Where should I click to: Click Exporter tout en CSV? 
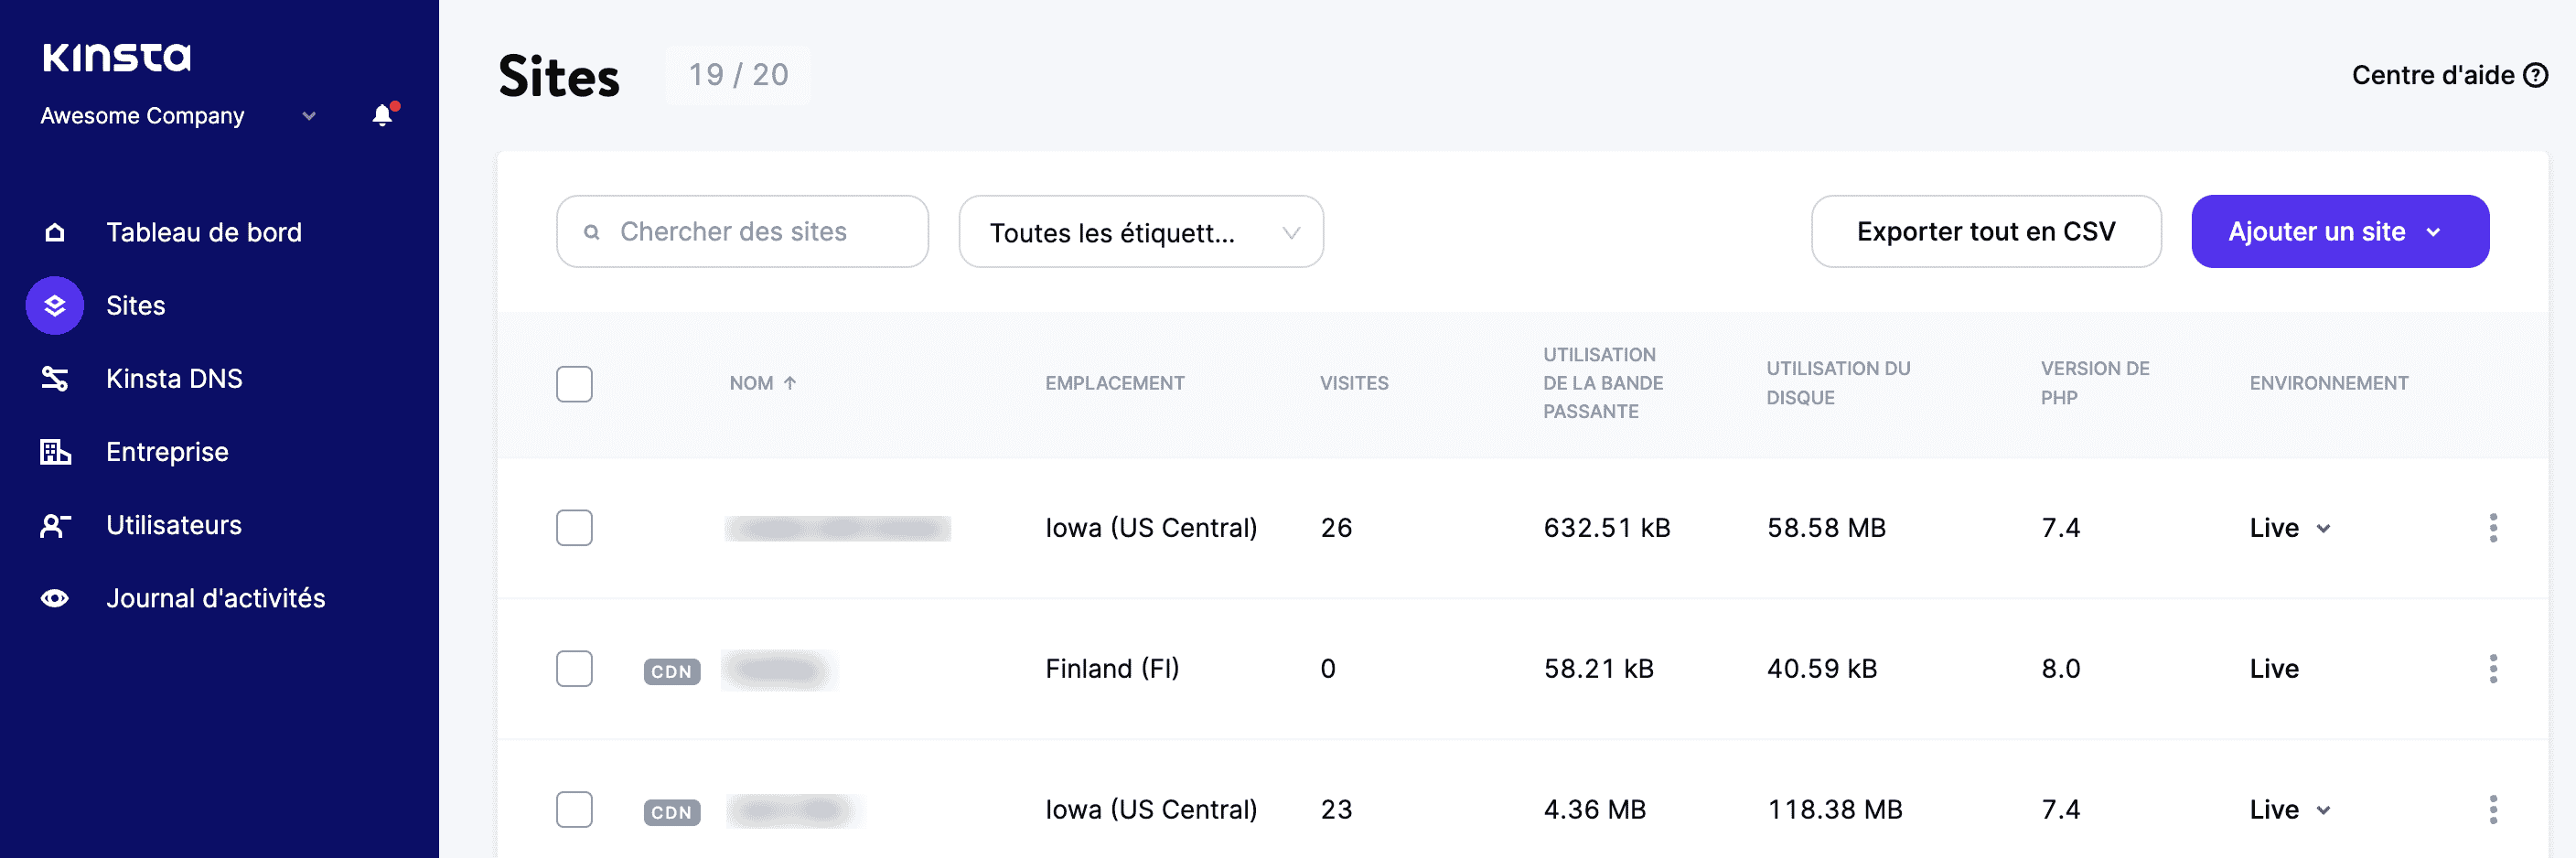click(x=1985, y=231)
